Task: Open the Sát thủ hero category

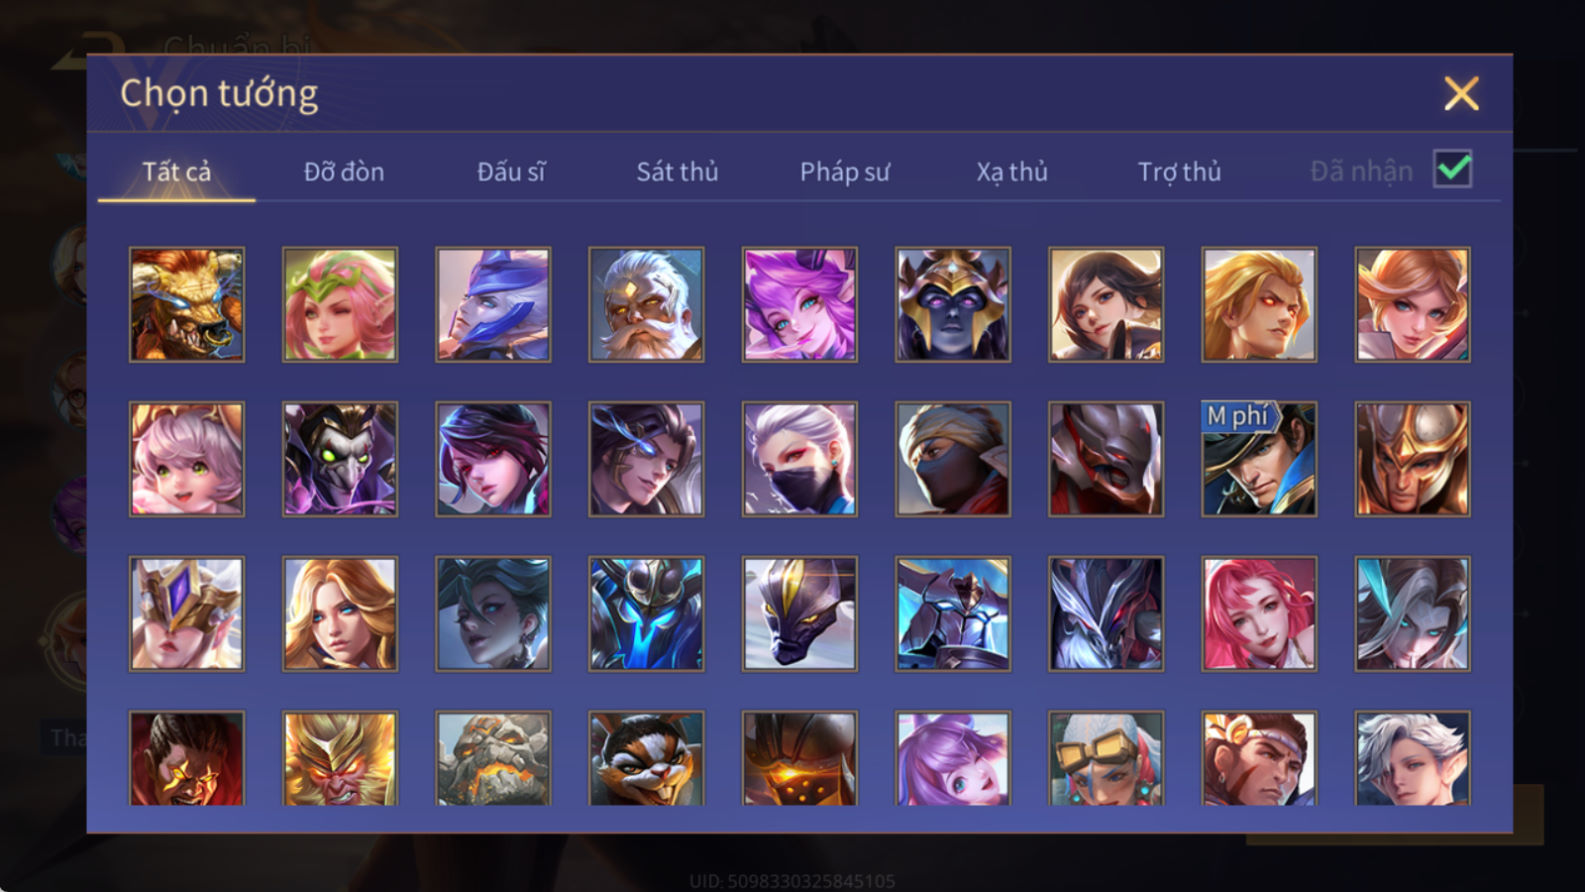Action: pos(677,172)
